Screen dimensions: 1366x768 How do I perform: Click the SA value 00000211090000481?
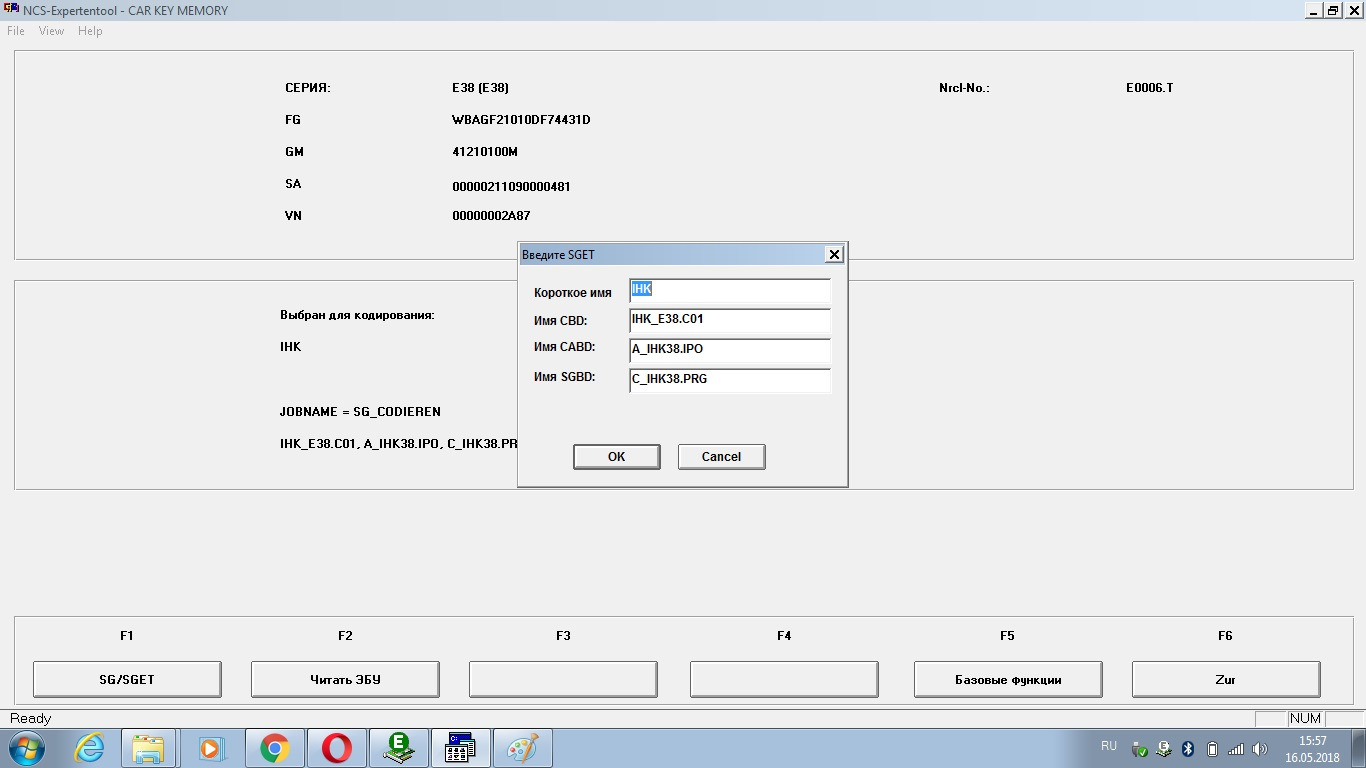[511, 187]
